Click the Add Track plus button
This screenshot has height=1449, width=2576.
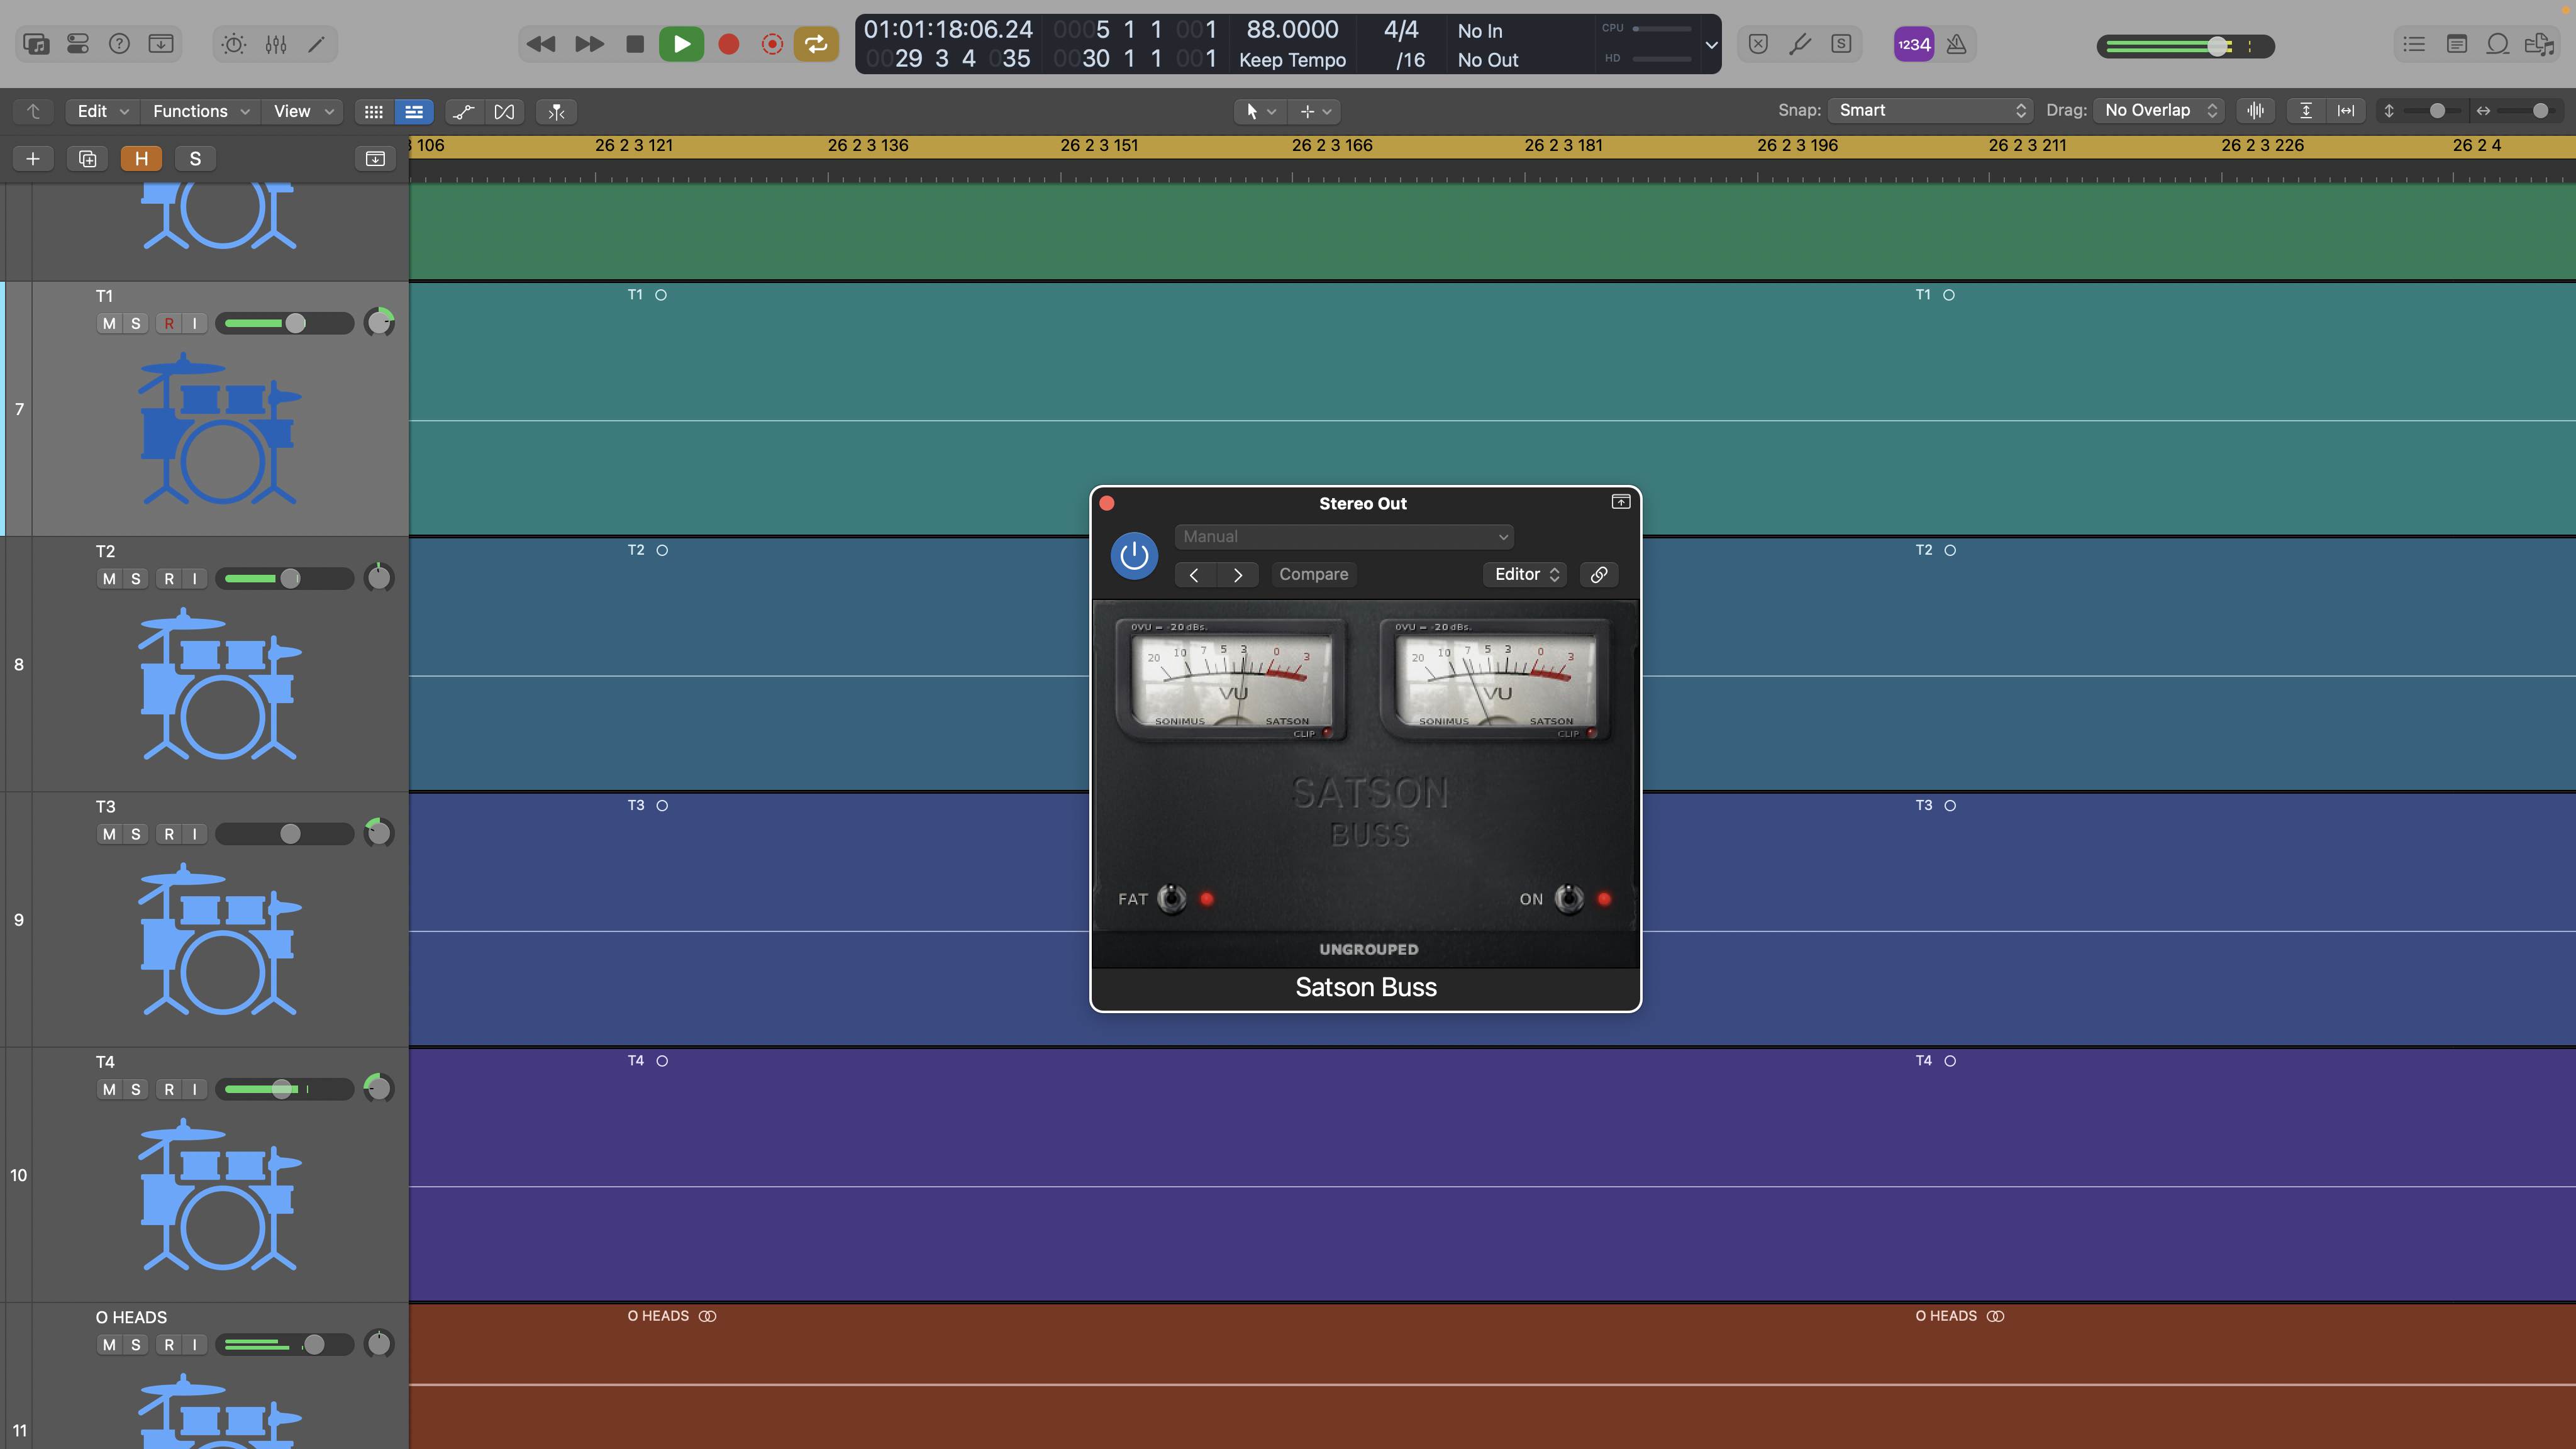coord(33,159)
